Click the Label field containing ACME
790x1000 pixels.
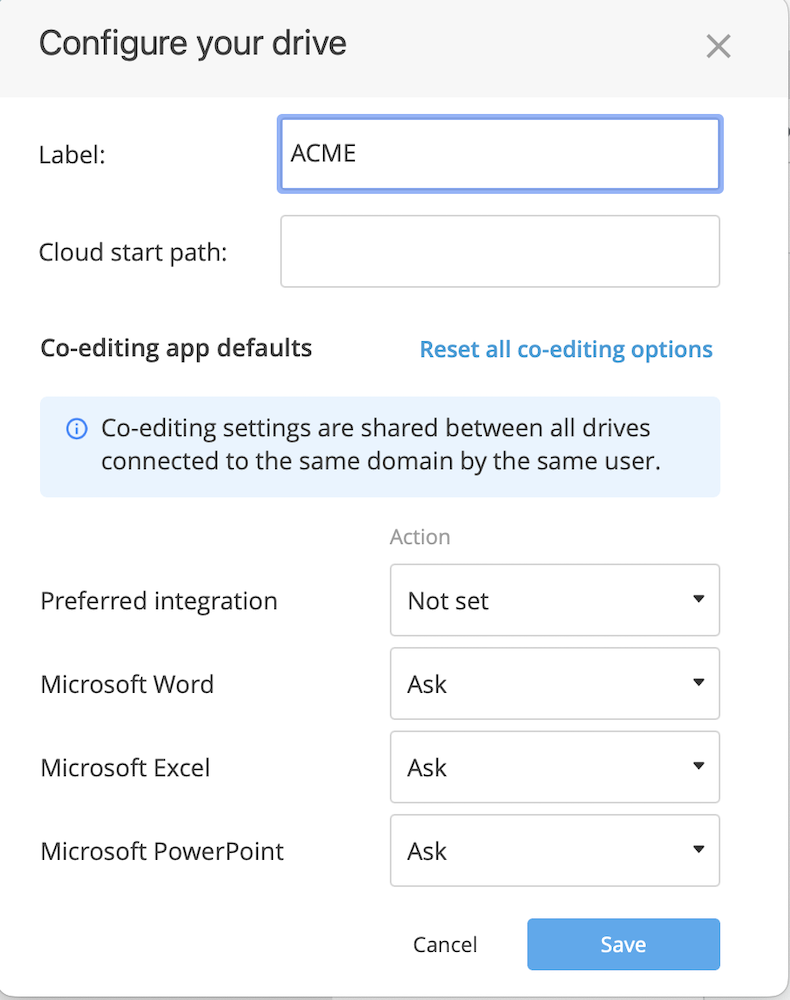point(499,154)
